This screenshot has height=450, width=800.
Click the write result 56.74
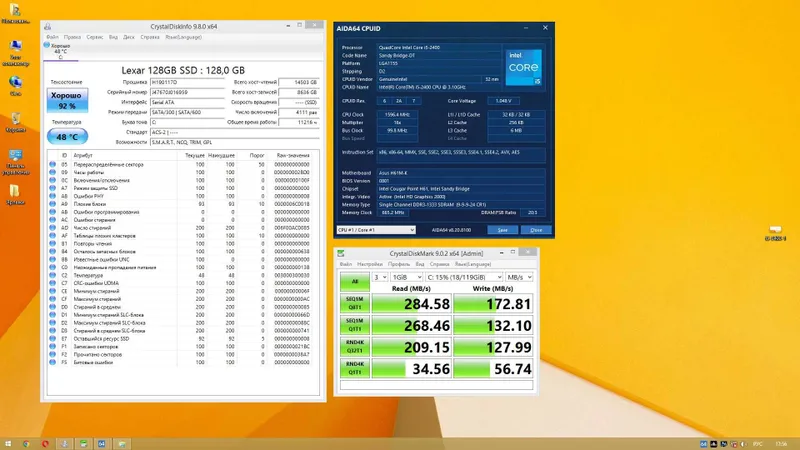(493, 368)
